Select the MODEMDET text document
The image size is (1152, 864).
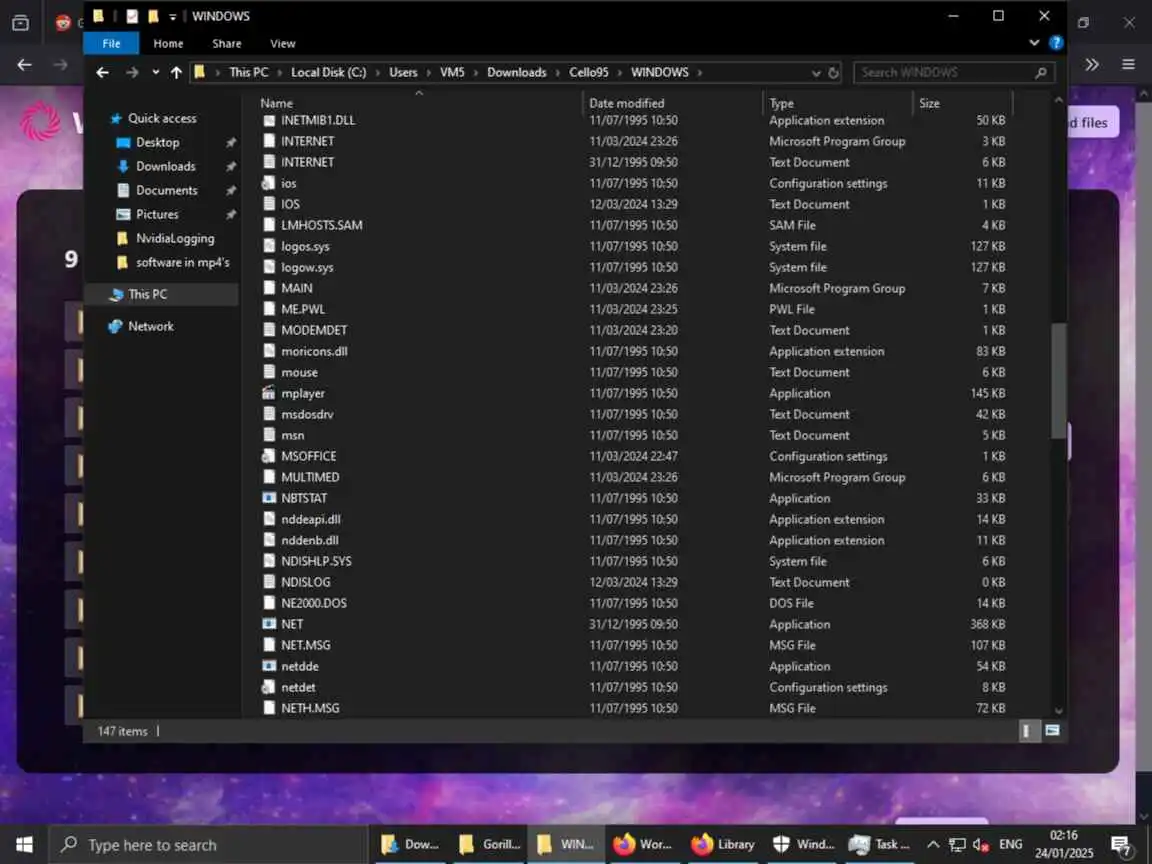[314, 330]
